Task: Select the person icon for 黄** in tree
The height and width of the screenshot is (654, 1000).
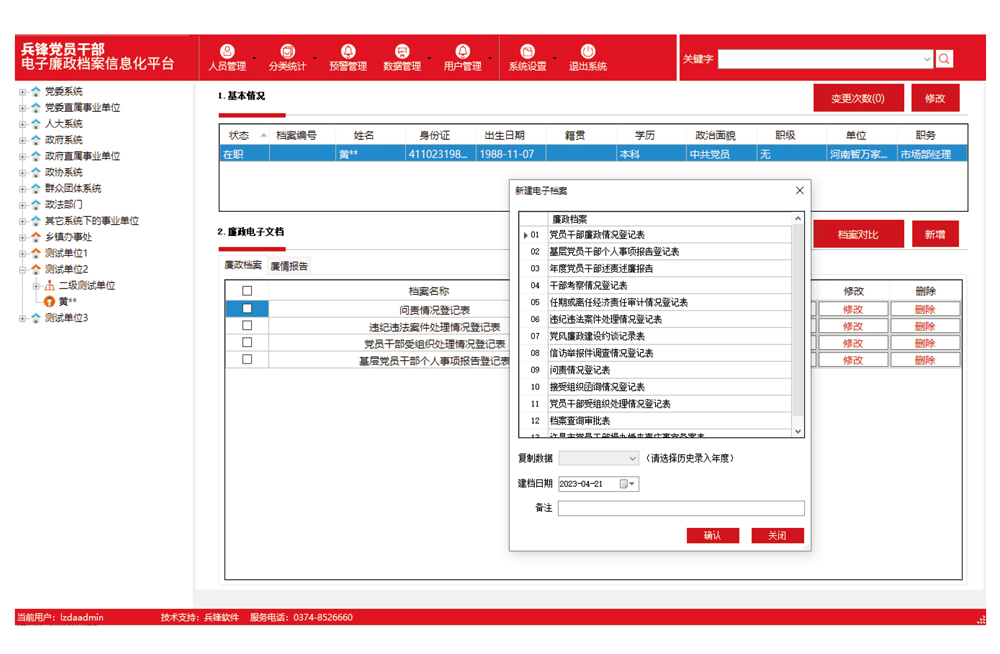Action: pos(49,302)
